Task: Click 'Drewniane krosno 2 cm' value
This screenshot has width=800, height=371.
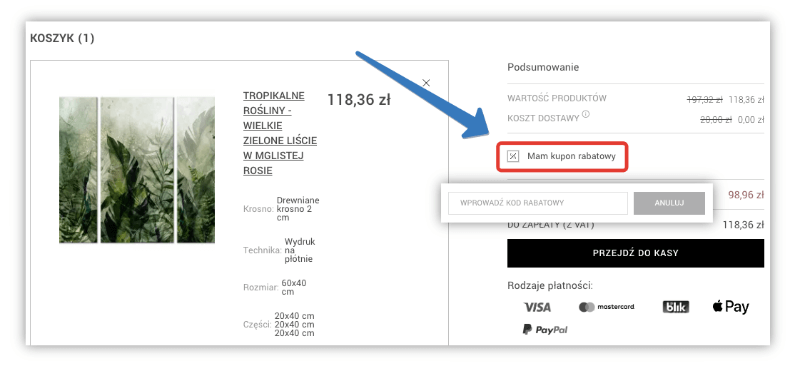Action: click(297, 209)
